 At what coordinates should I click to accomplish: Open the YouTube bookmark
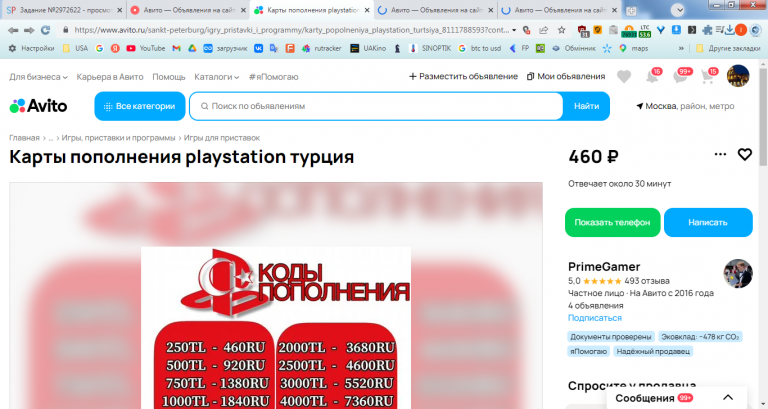click(145, 48)
